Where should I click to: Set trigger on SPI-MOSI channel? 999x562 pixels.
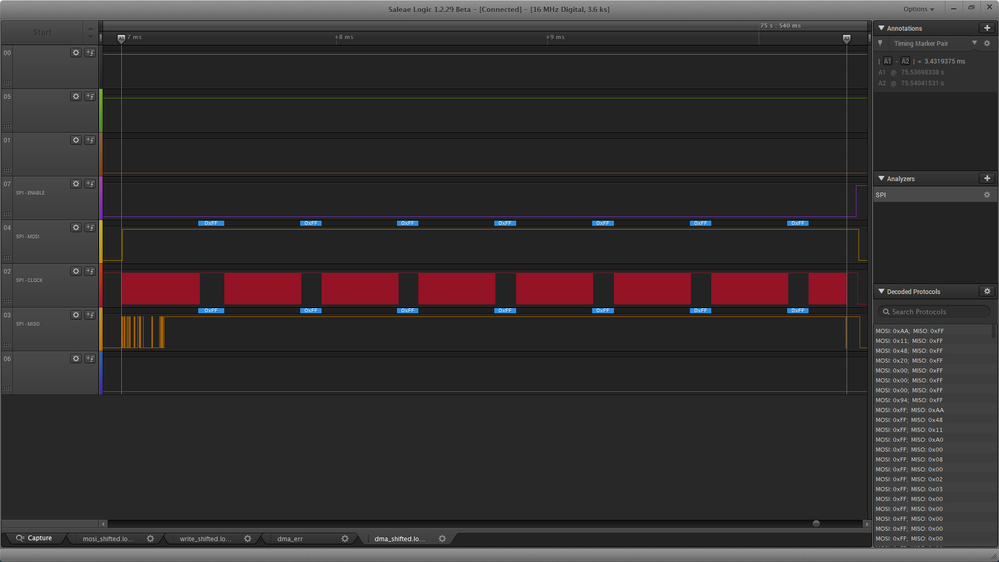click(90, 227)
